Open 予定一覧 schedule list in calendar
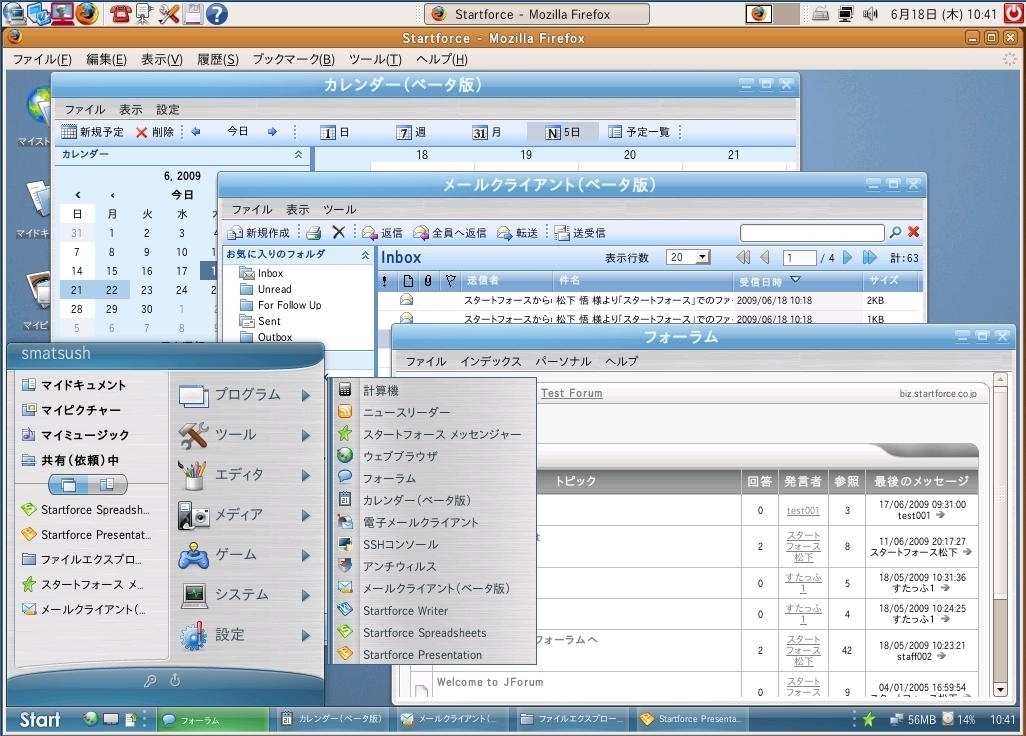This screenshot has width=1026, height=736. pos(639,132)
